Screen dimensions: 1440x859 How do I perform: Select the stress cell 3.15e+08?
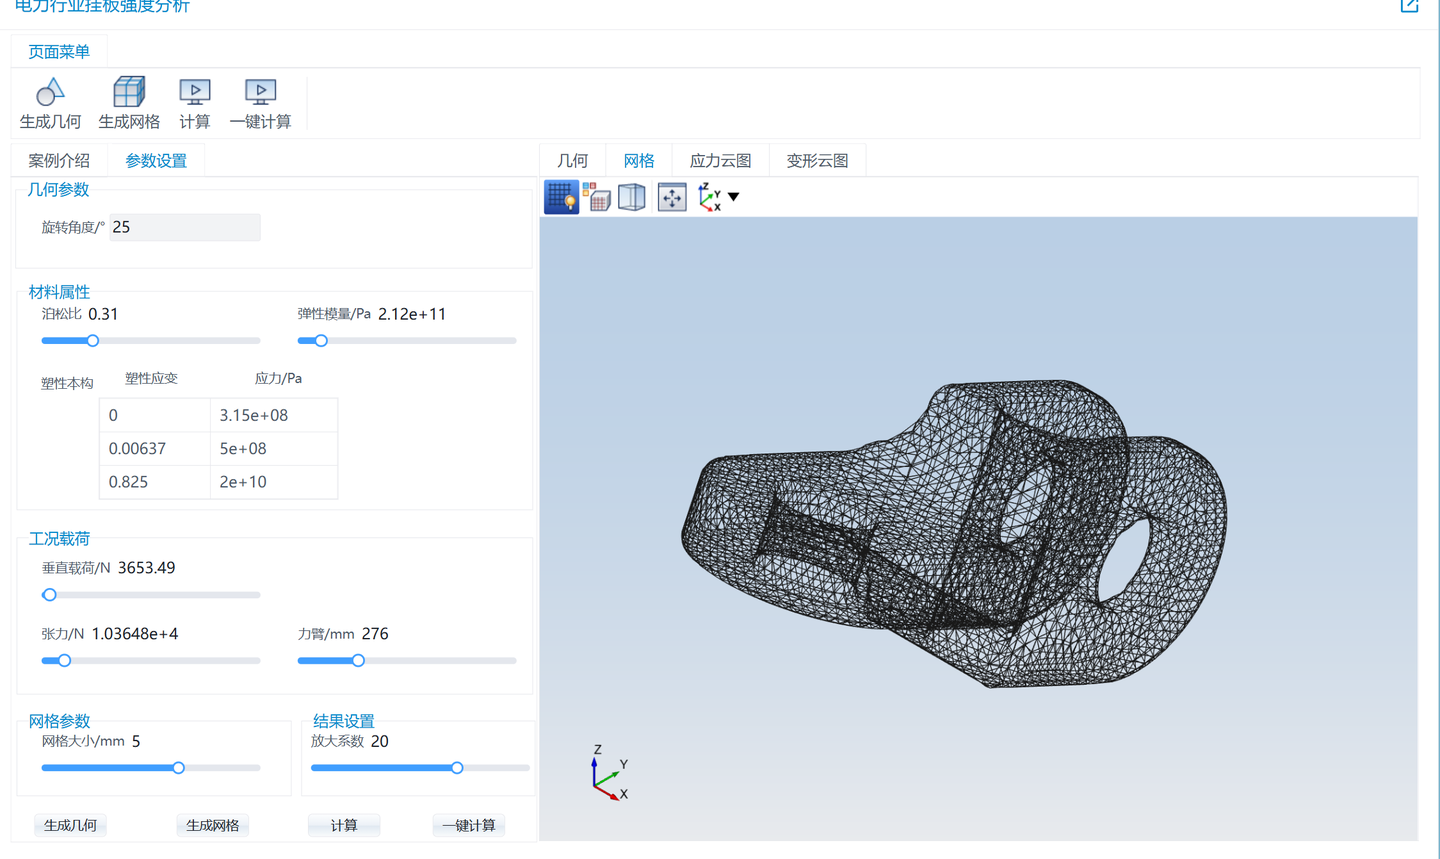click(x=274, y=415)
